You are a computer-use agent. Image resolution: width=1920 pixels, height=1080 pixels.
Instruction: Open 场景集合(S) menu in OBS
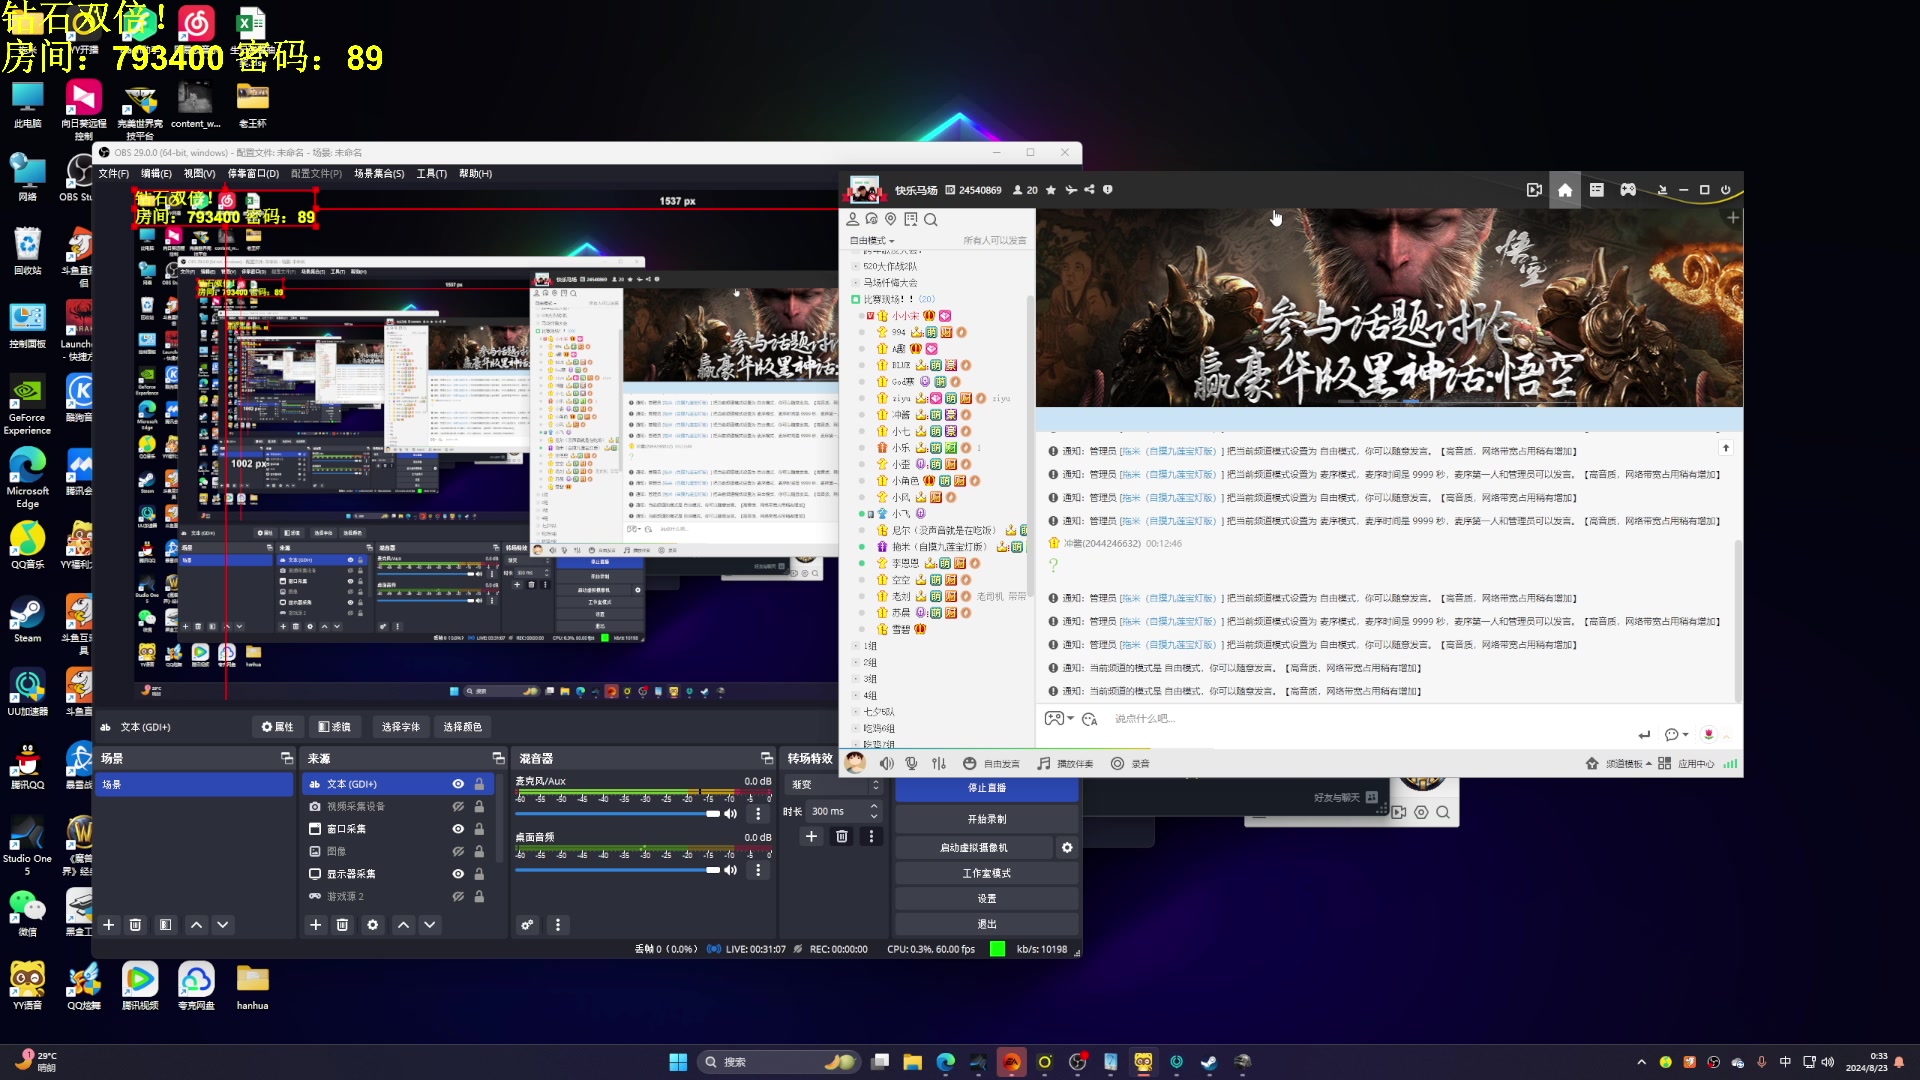click(x=379, y=174)
